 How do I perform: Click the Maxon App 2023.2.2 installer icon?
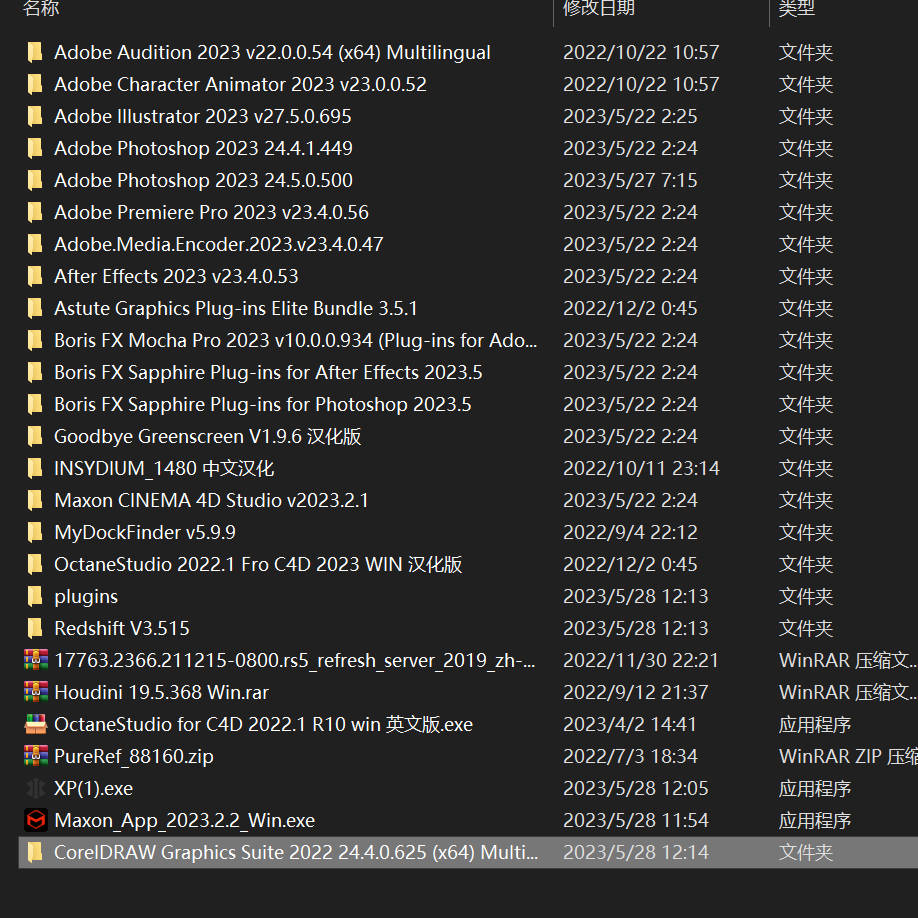pos(36,820)
